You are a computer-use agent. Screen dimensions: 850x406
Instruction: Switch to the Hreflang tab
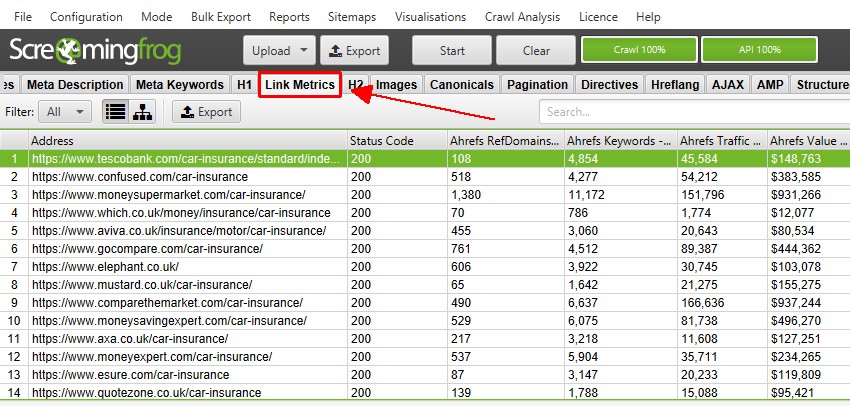pos(675,85)
